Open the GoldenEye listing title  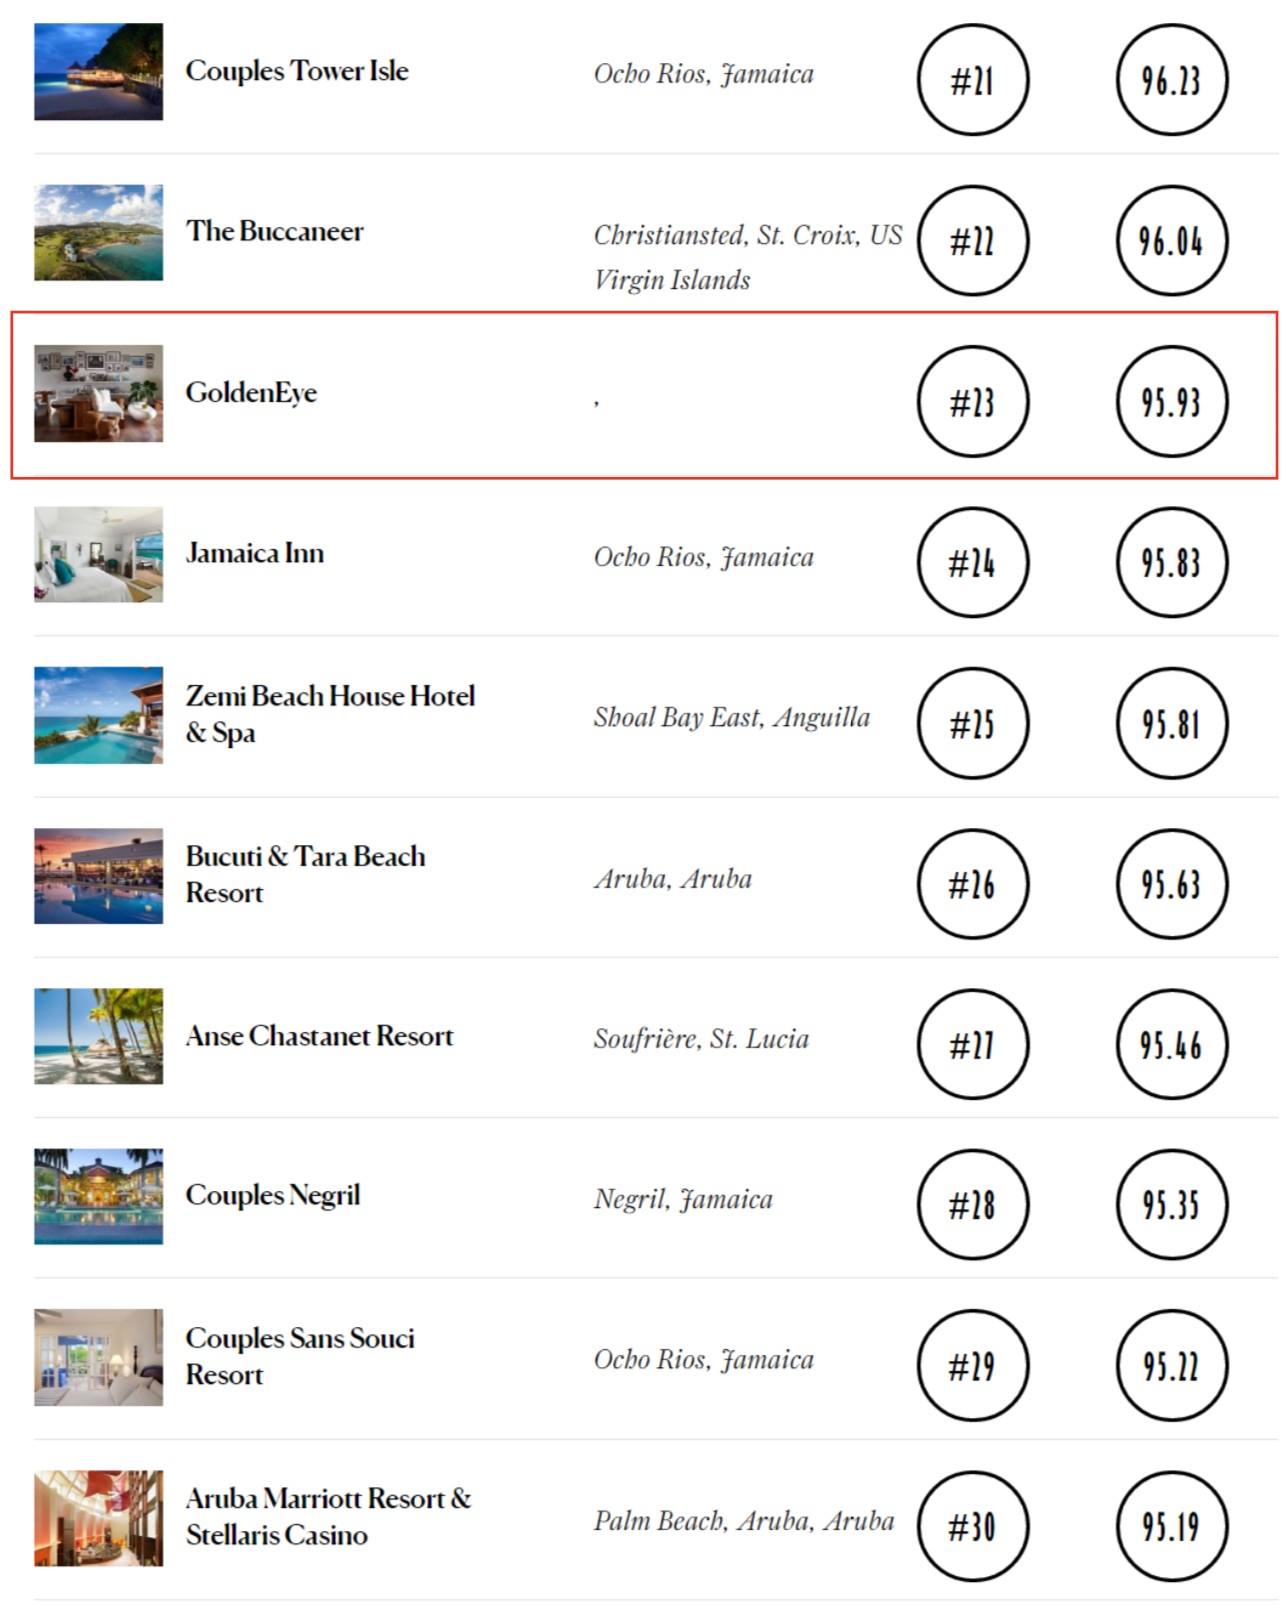coord(251,392)
